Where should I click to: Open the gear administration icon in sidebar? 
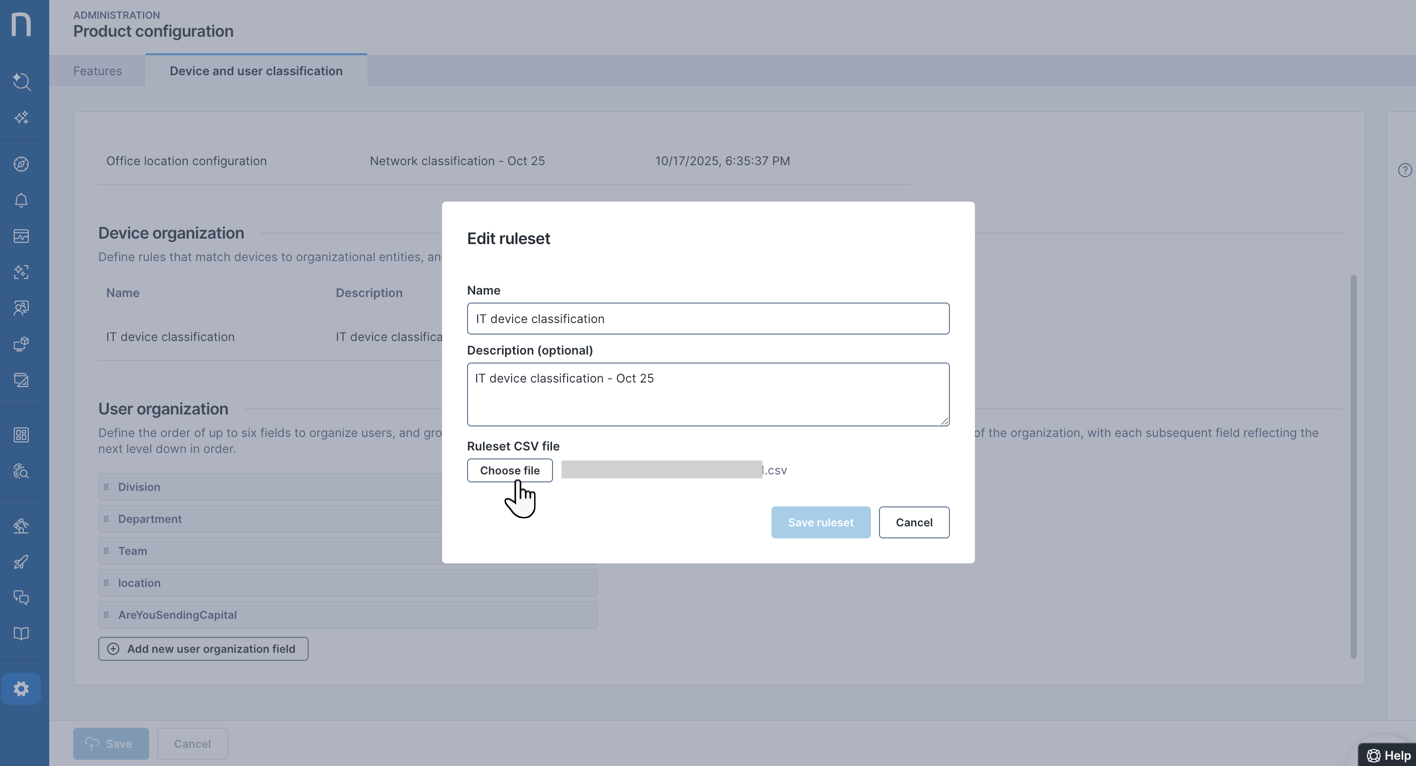[x=21, y=689]
